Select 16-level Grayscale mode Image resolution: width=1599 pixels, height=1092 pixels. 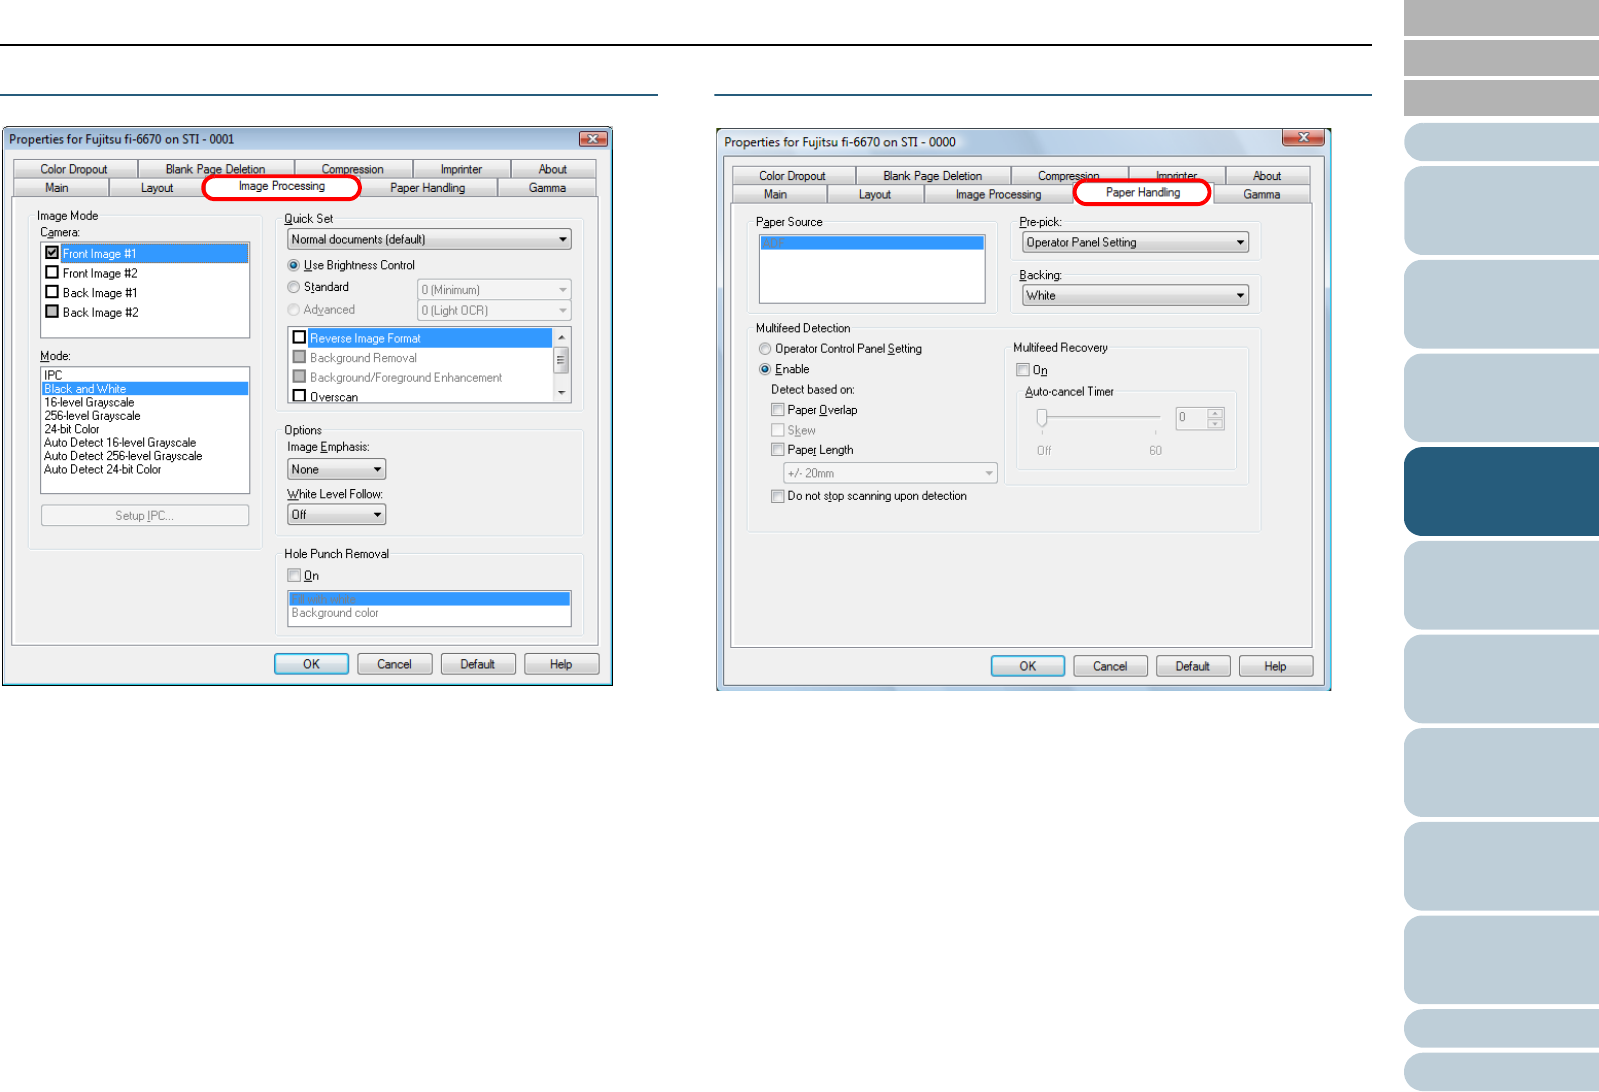click(145, 402)
